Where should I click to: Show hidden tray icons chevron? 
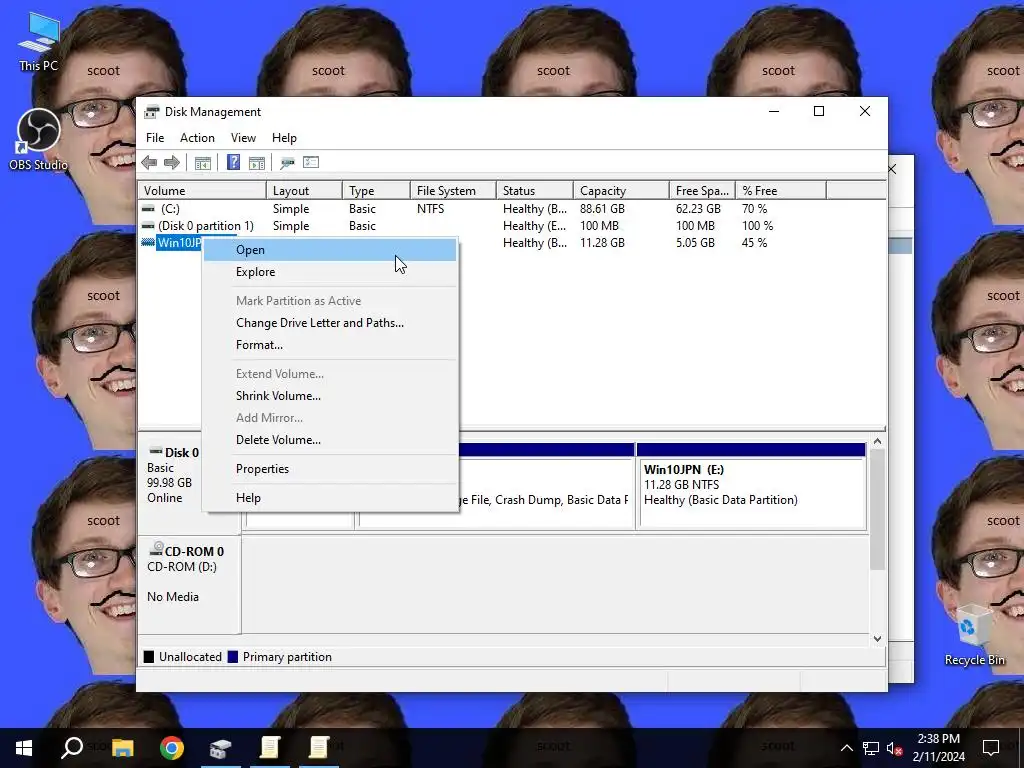846,748
